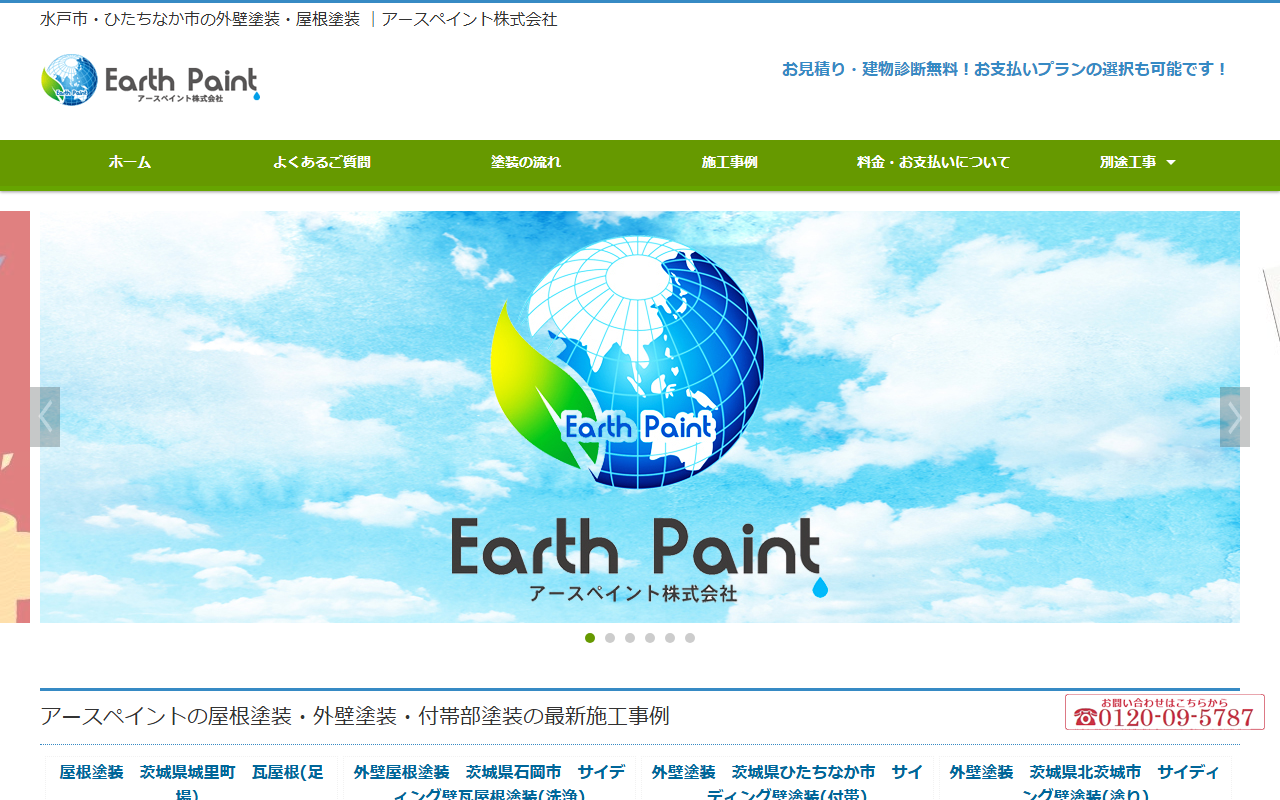This screenshot has height=800, width=1280.
Task: Click お見積り・建物診断無料 tagline text
Action: click(1004, 69)
